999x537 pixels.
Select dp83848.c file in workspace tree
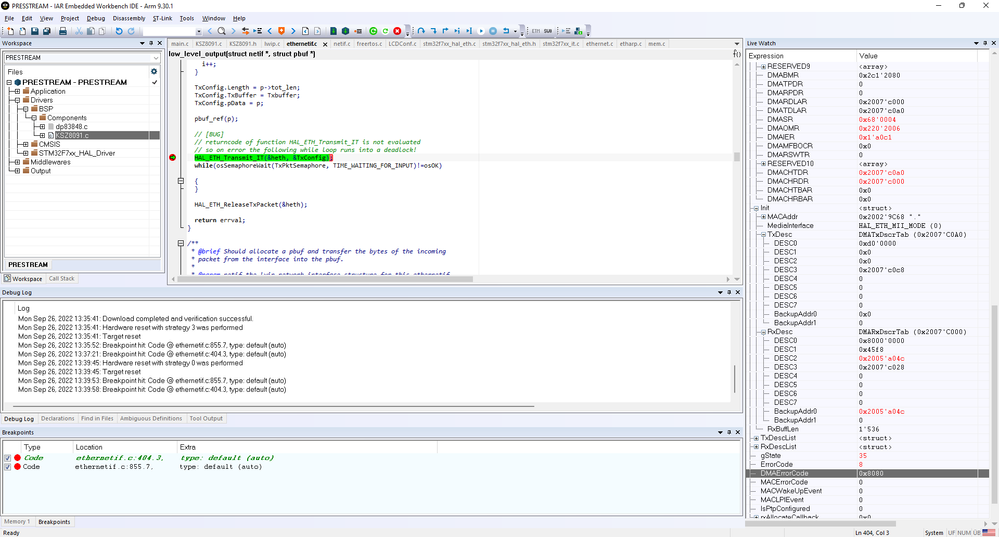[x=71, y=126]
